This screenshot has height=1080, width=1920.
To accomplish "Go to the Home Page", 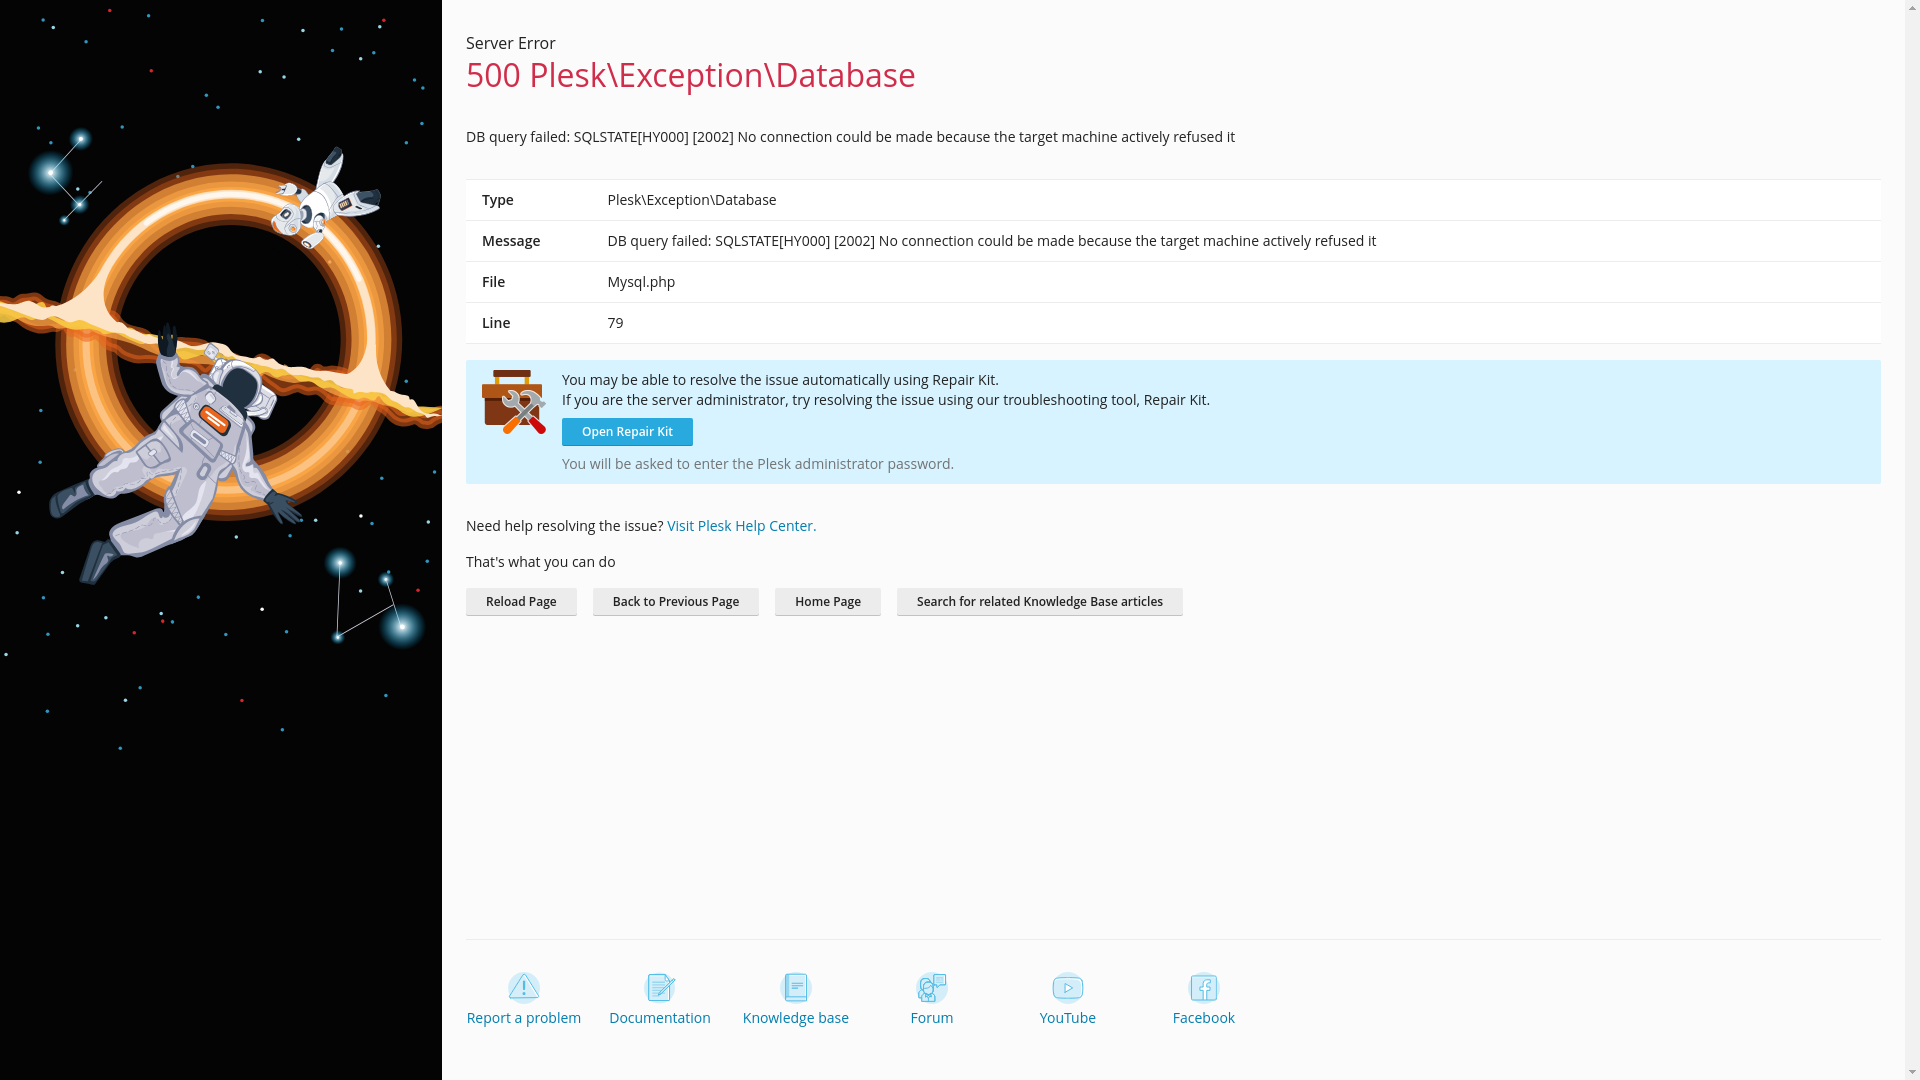I will click(828, 602).
